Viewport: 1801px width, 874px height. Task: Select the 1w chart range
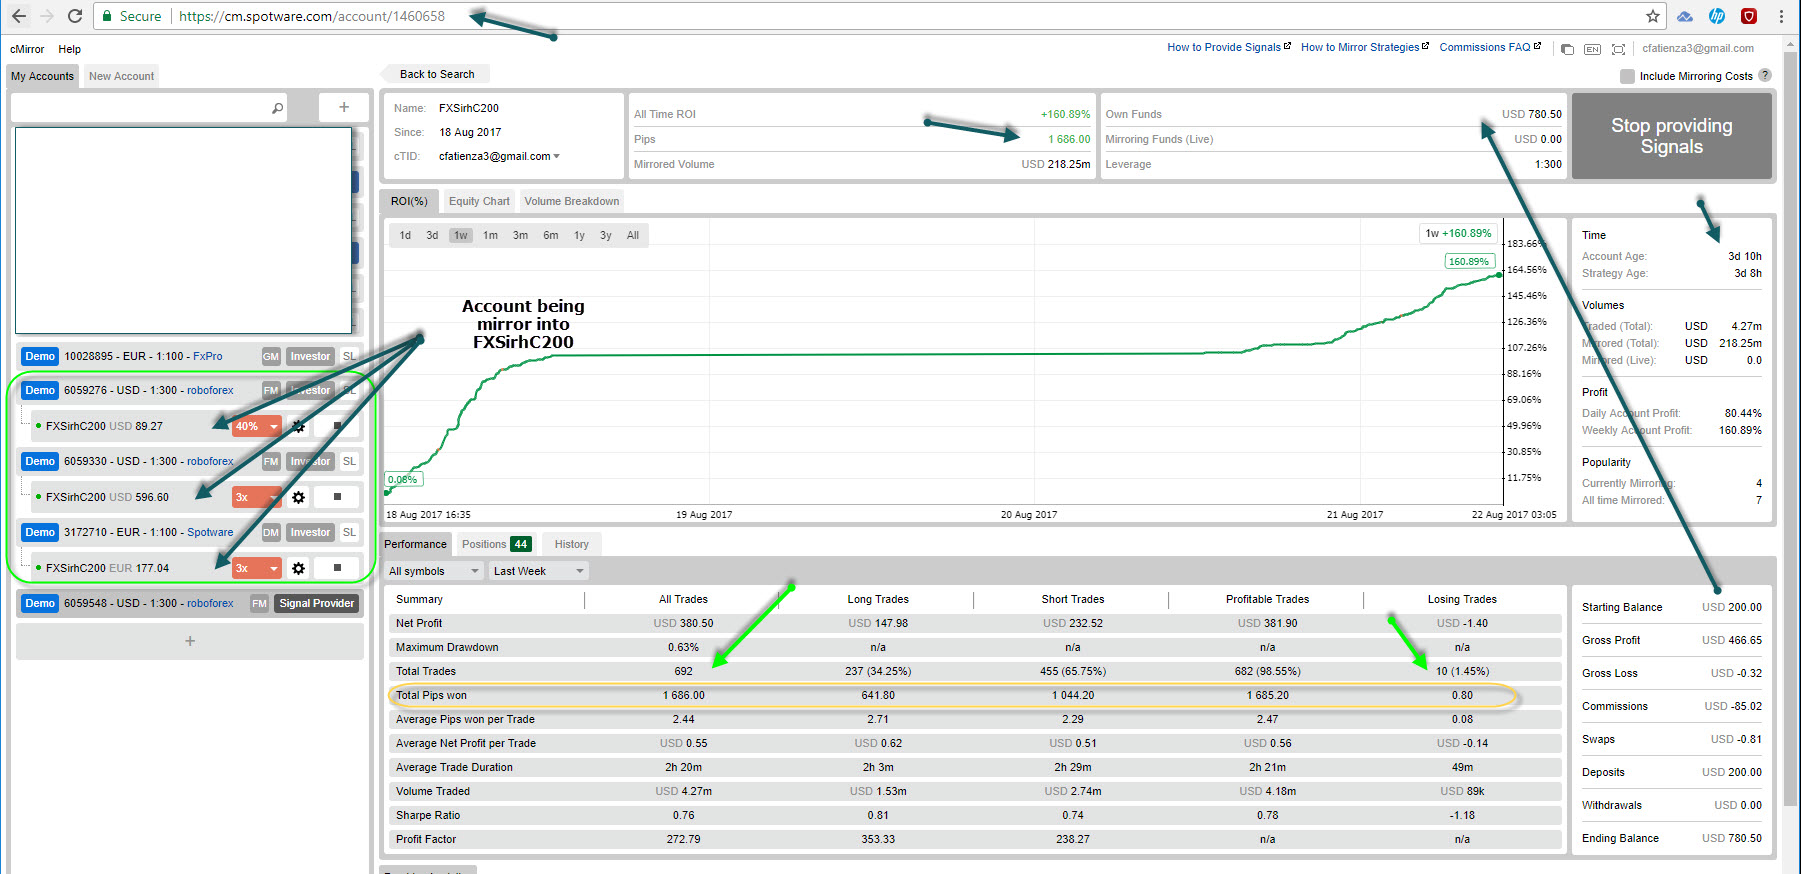460,235
